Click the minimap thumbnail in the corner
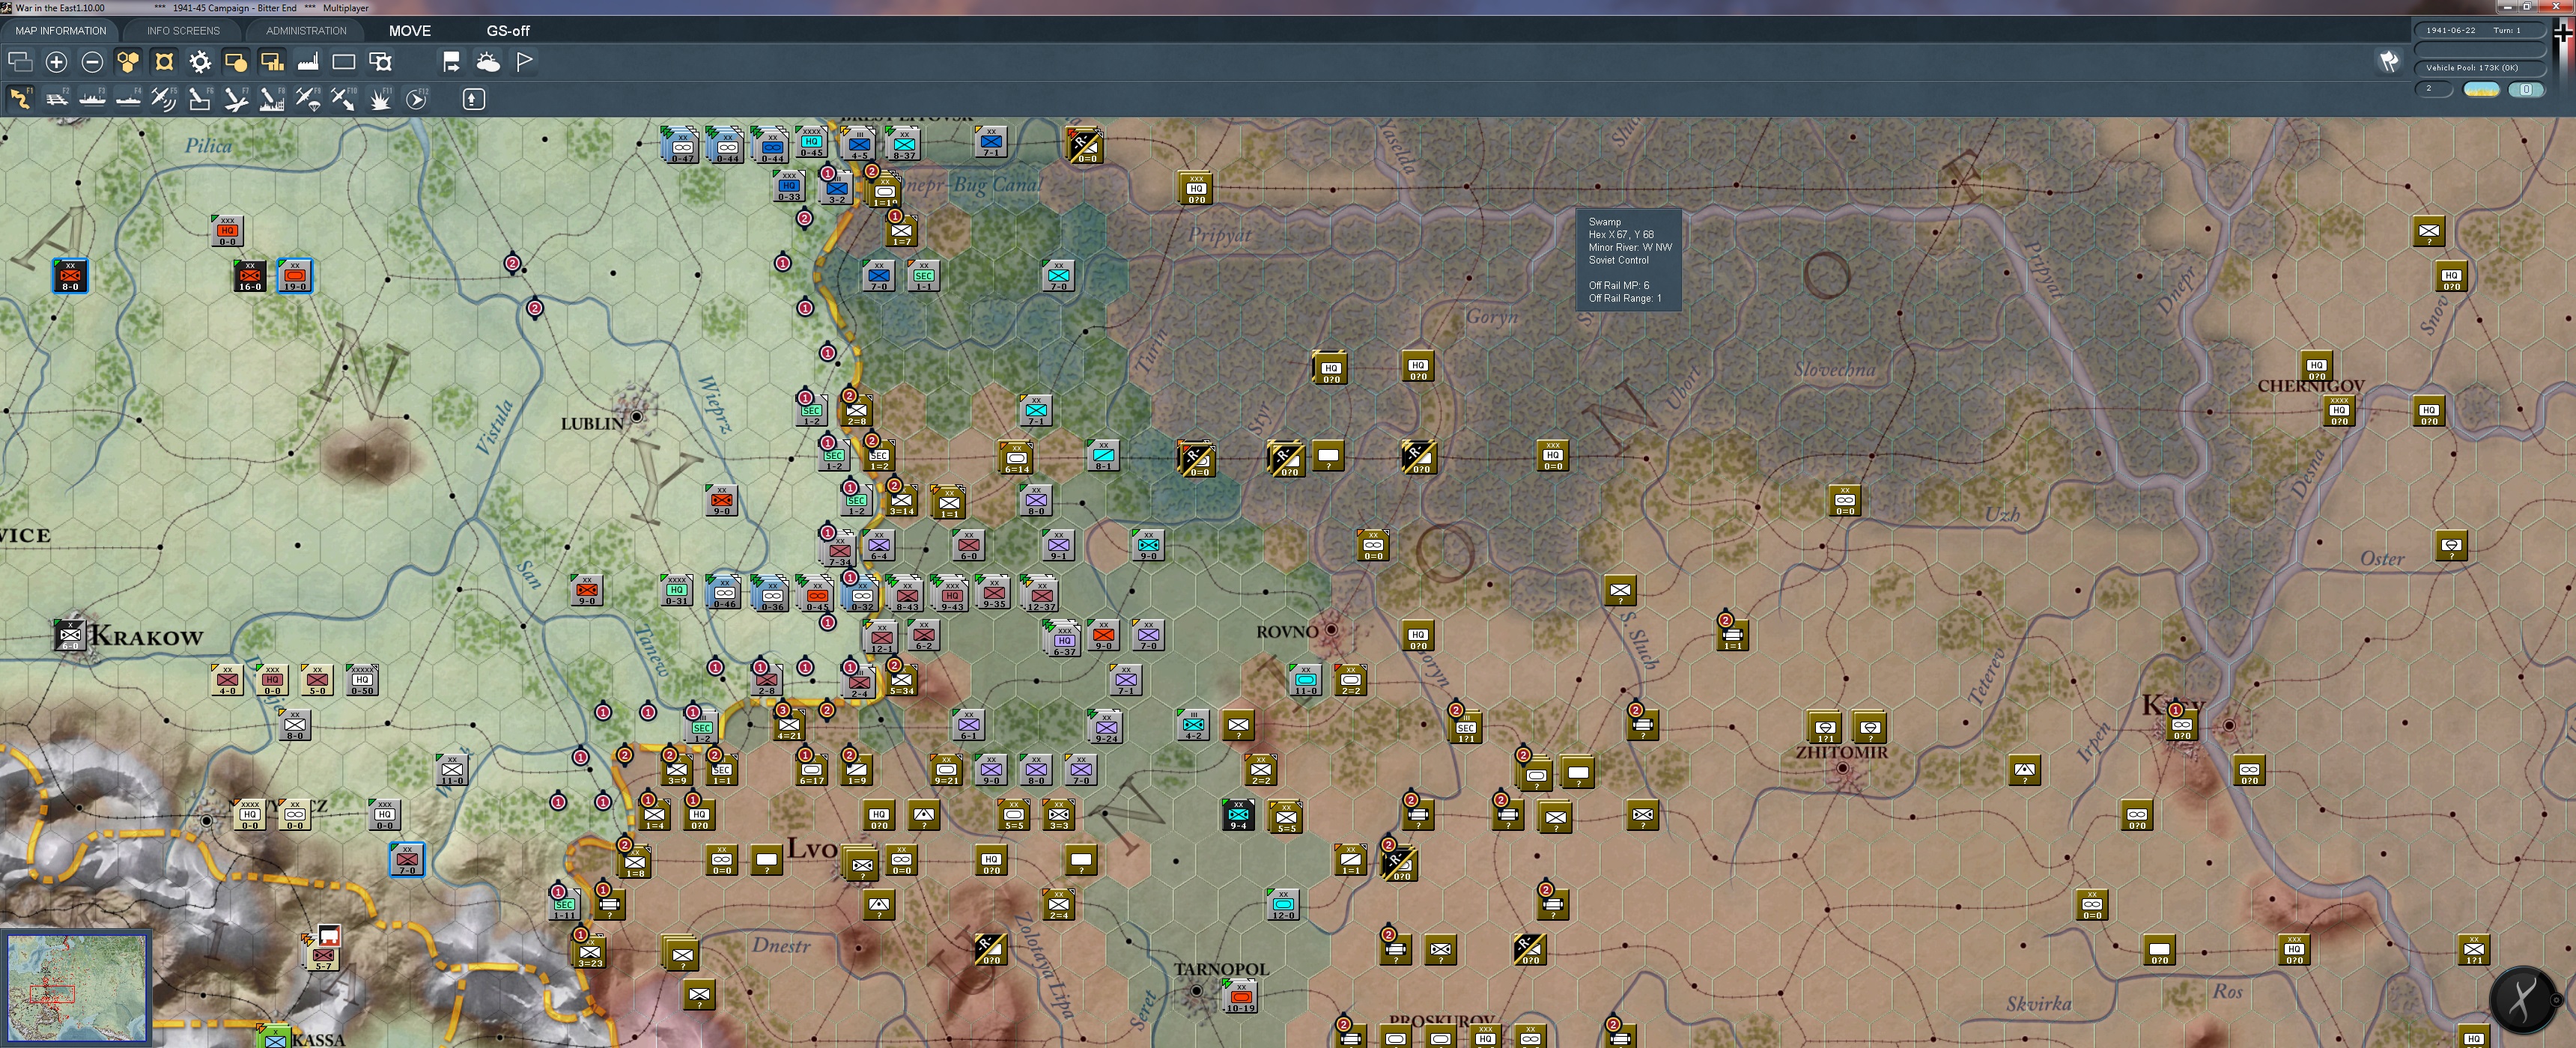This screenshot has height=1048, width=2576. pos(76,988)
